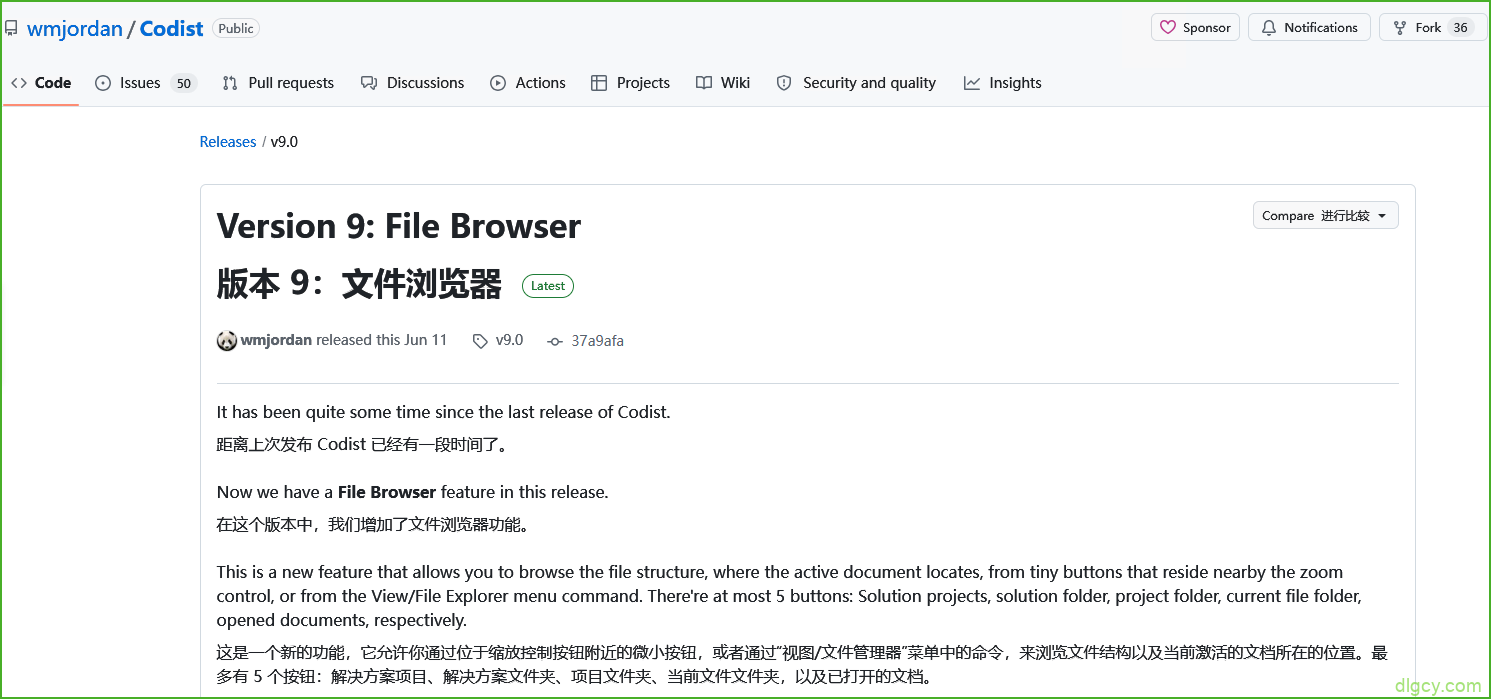Click the bell icon in Notifications
This screenshot has height=699, width=1491.
[x=1269, y=27]
